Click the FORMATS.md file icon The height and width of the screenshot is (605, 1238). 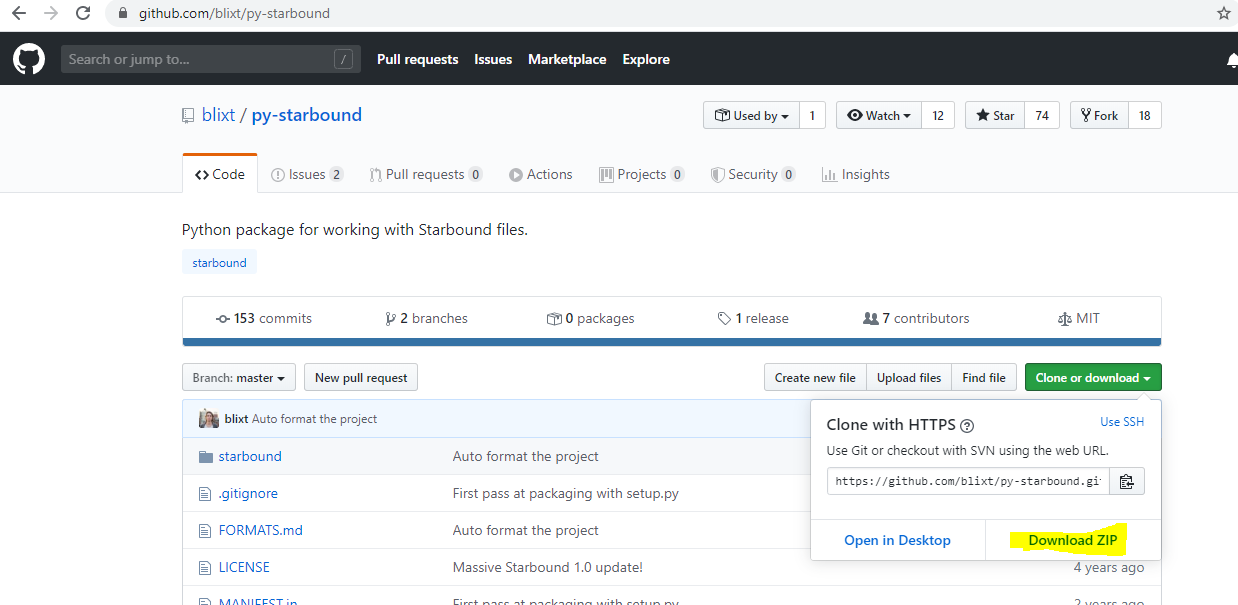206,530
